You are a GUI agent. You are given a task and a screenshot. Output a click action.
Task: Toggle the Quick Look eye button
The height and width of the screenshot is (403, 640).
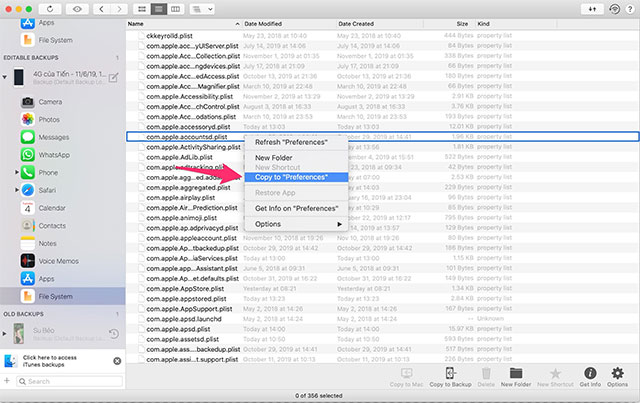coord(77,9)
